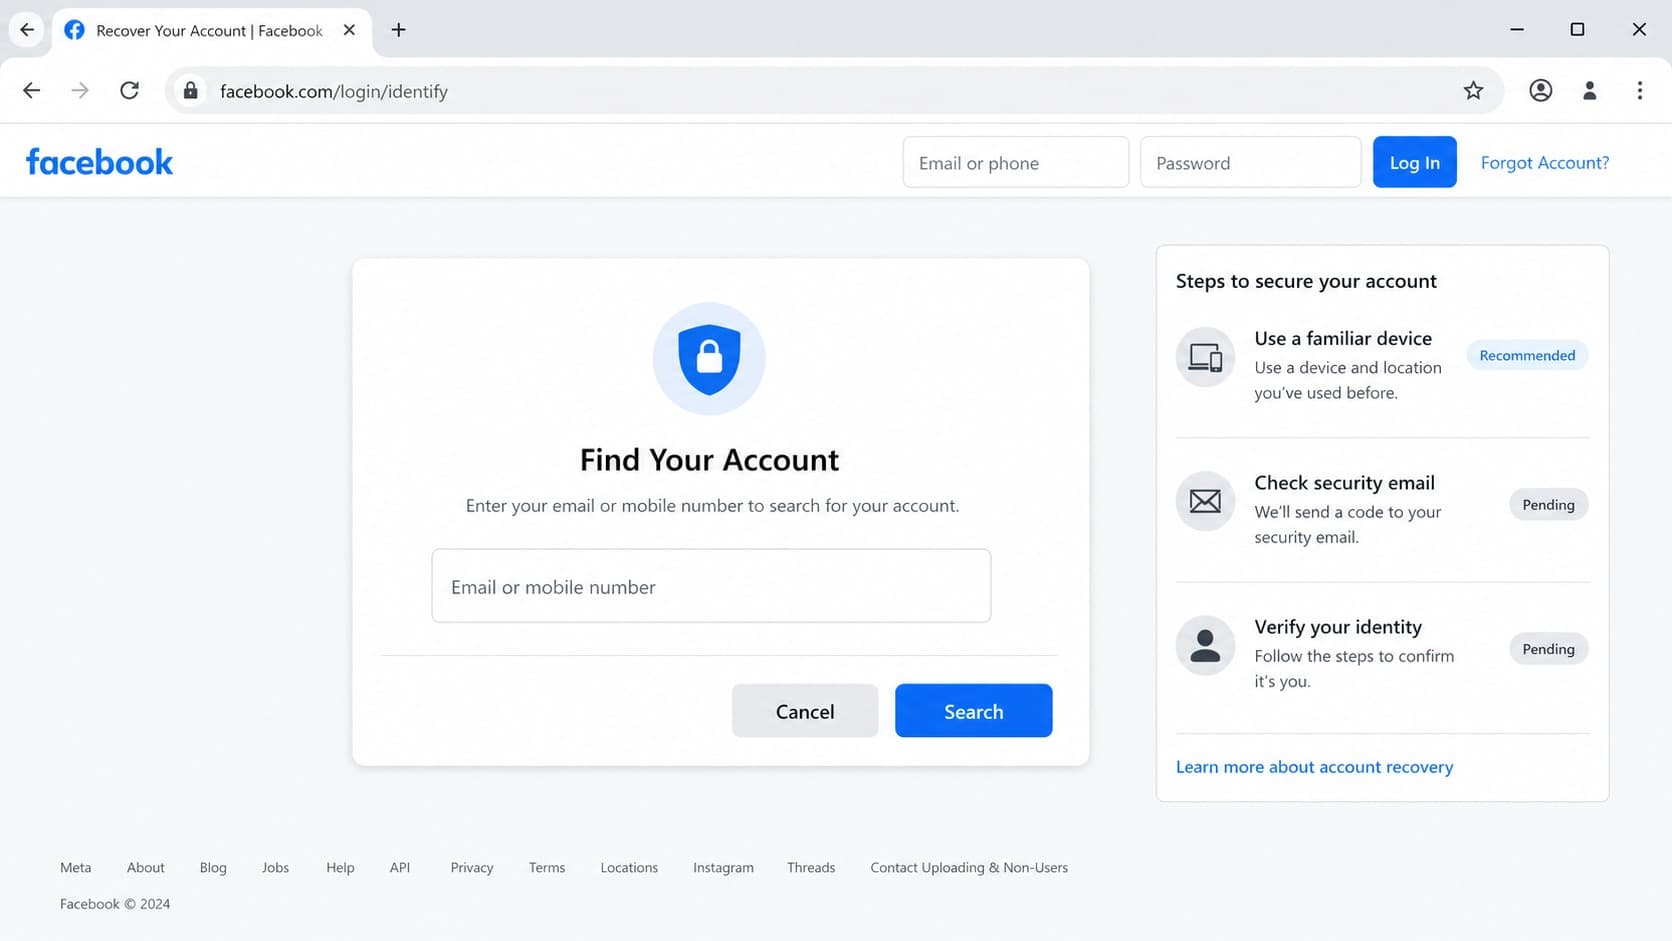Click the Cancel button

pyautogui.click(x=805, y=711)
